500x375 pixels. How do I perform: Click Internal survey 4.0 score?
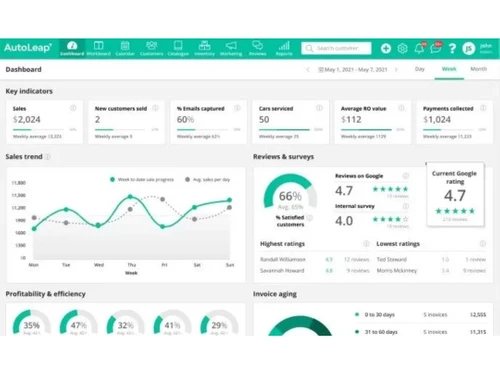344,221
